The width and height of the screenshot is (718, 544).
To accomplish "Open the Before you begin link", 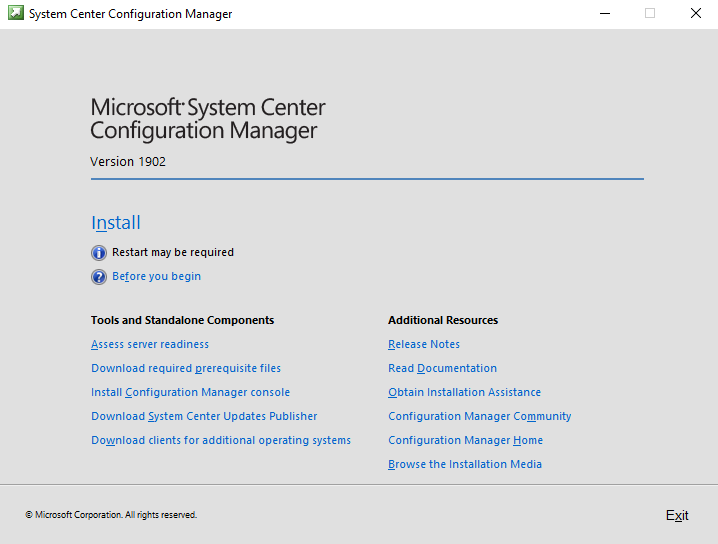I will [x=157, y=277].
